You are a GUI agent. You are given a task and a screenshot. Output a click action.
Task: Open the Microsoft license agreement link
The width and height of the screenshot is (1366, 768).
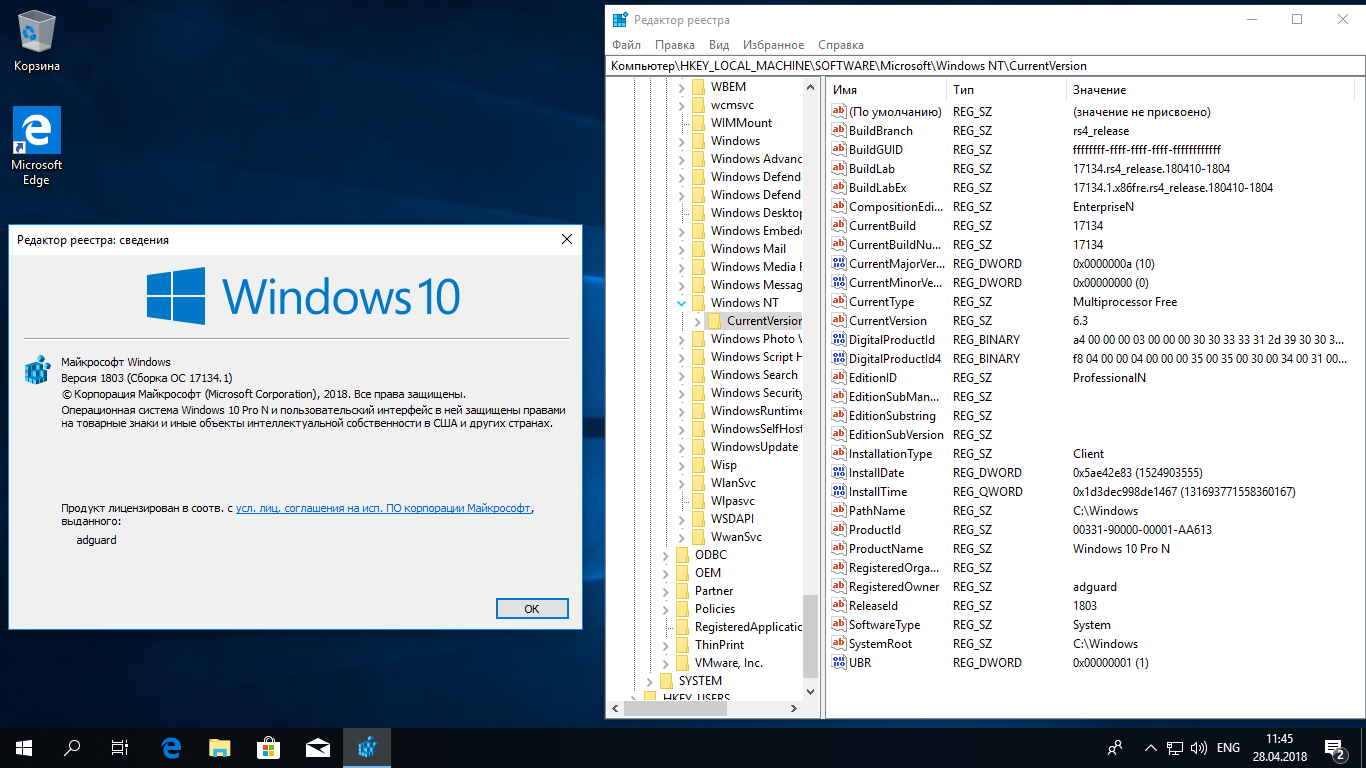(x=384, y=508)
